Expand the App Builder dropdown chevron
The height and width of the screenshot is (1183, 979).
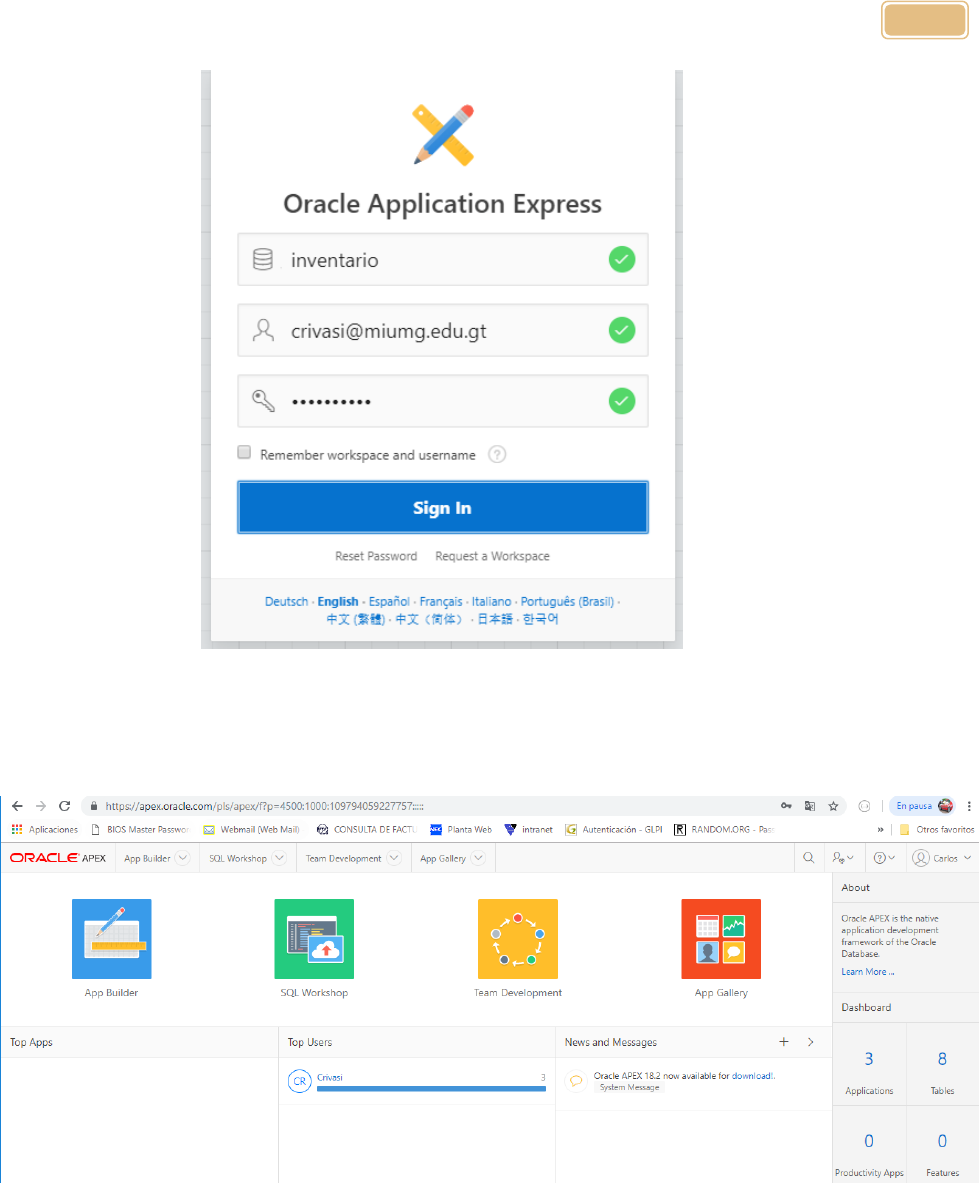click(x=183, y=858)
